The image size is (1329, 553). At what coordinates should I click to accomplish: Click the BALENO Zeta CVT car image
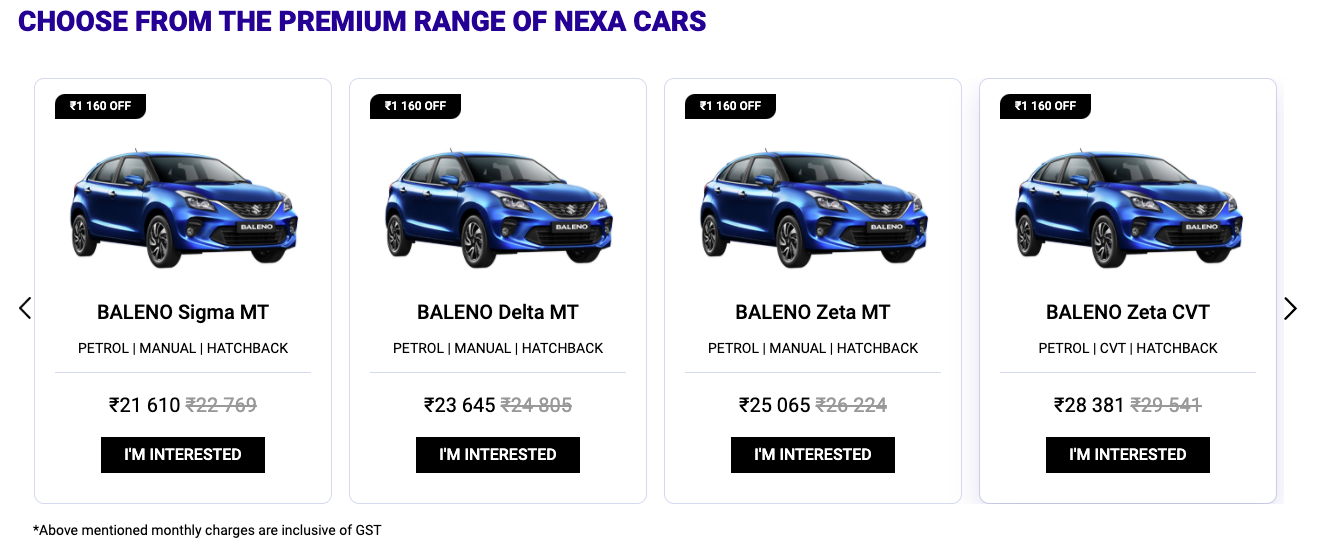1128,205
